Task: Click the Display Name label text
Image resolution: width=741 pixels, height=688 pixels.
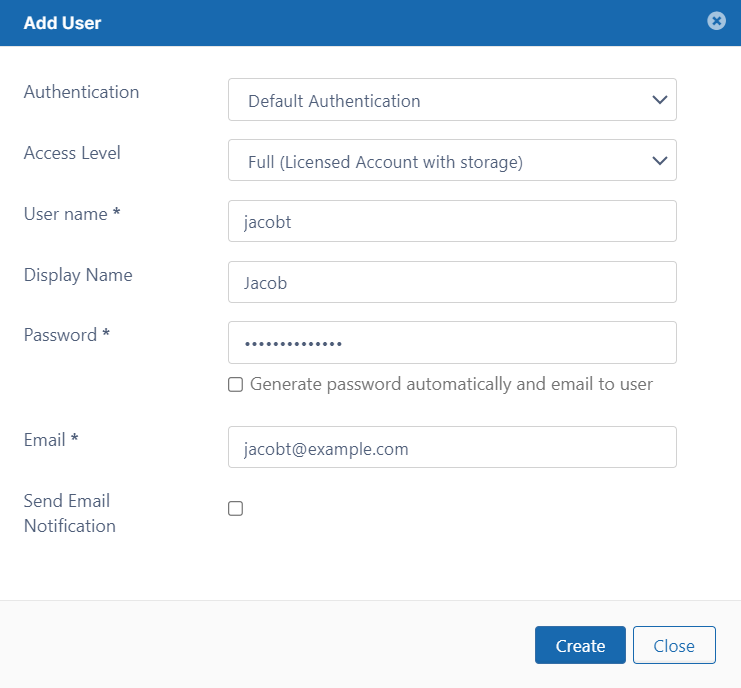Action: (78, 275)
